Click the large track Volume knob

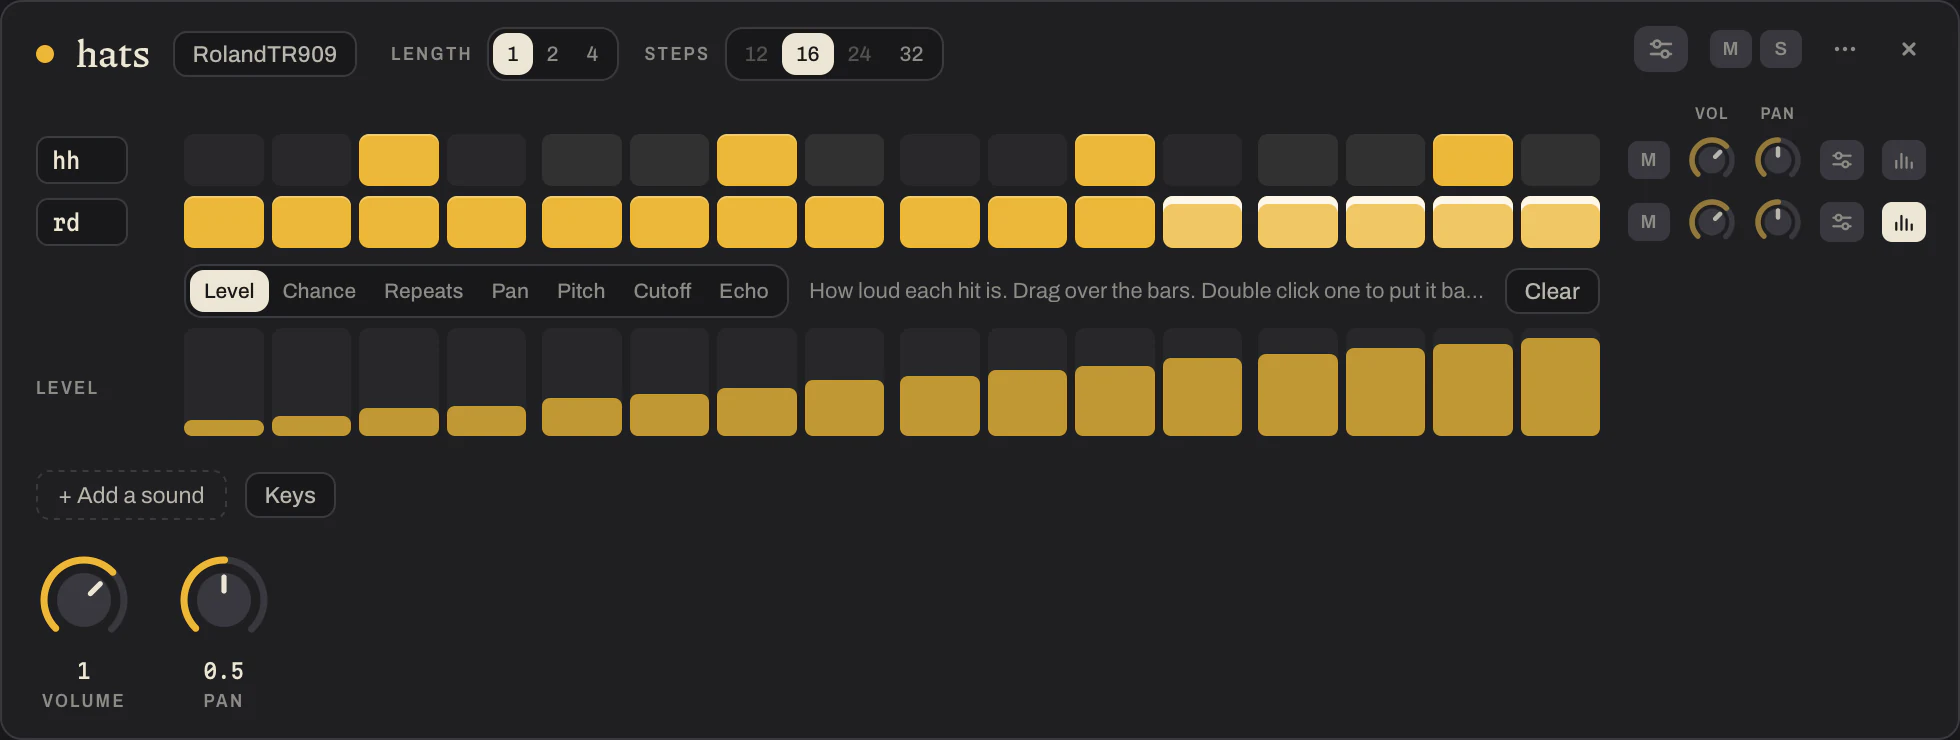pyautogui.click(x=84, y=599)
